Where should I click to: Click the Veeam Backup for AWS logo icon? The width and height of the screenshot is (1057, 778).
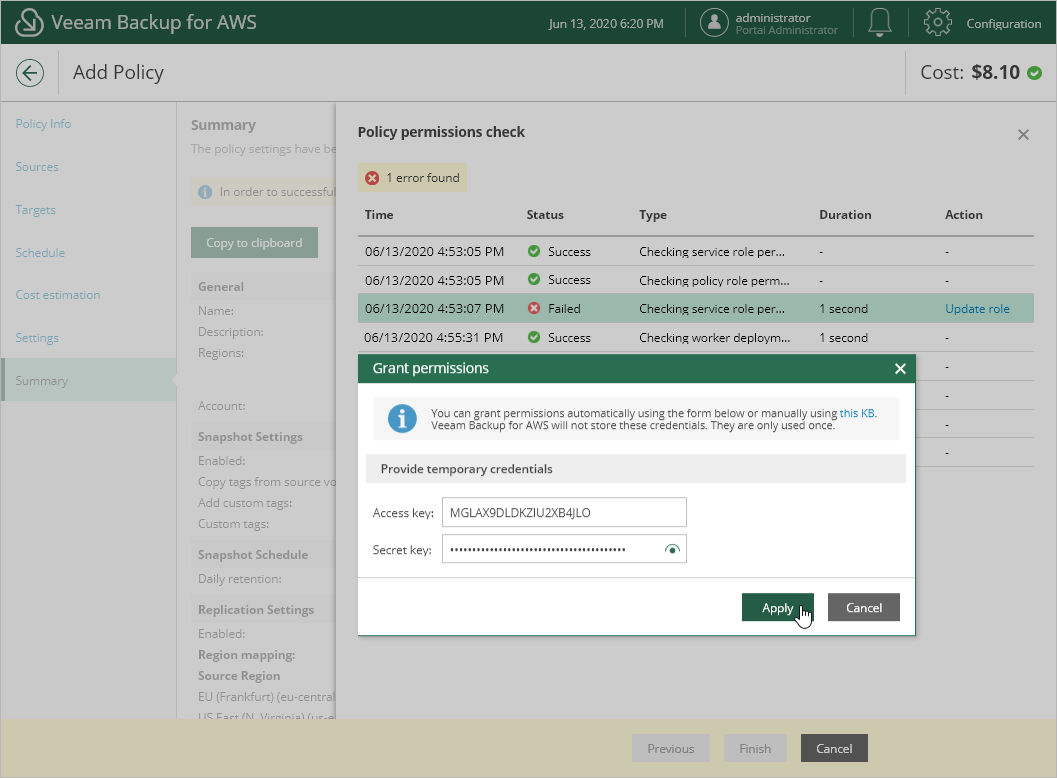tap(29, 22)
